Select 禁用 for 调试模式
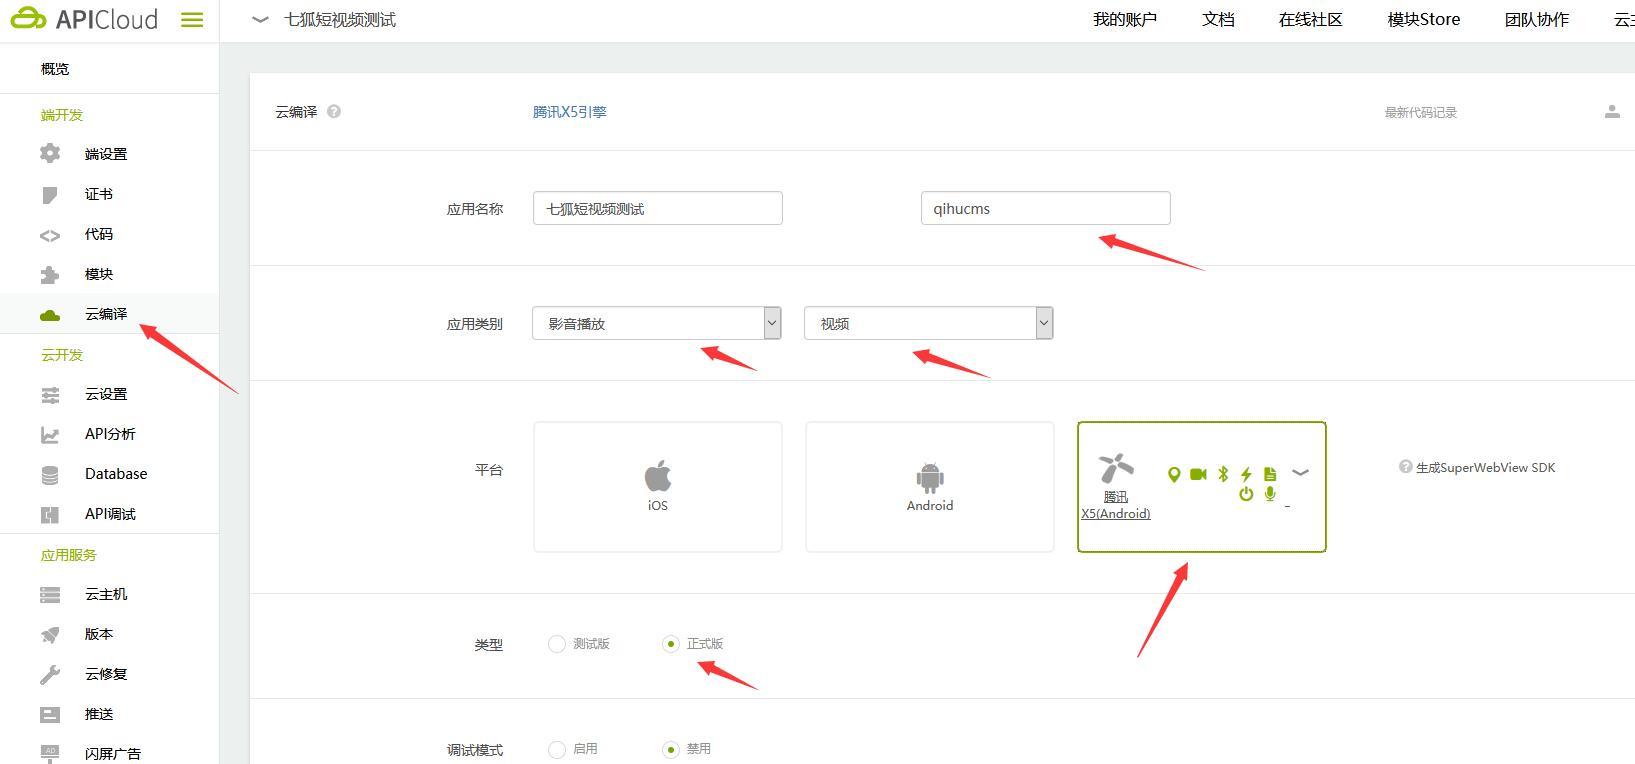The height and width of the screenshot is (764, 1635). pos(671,749)
